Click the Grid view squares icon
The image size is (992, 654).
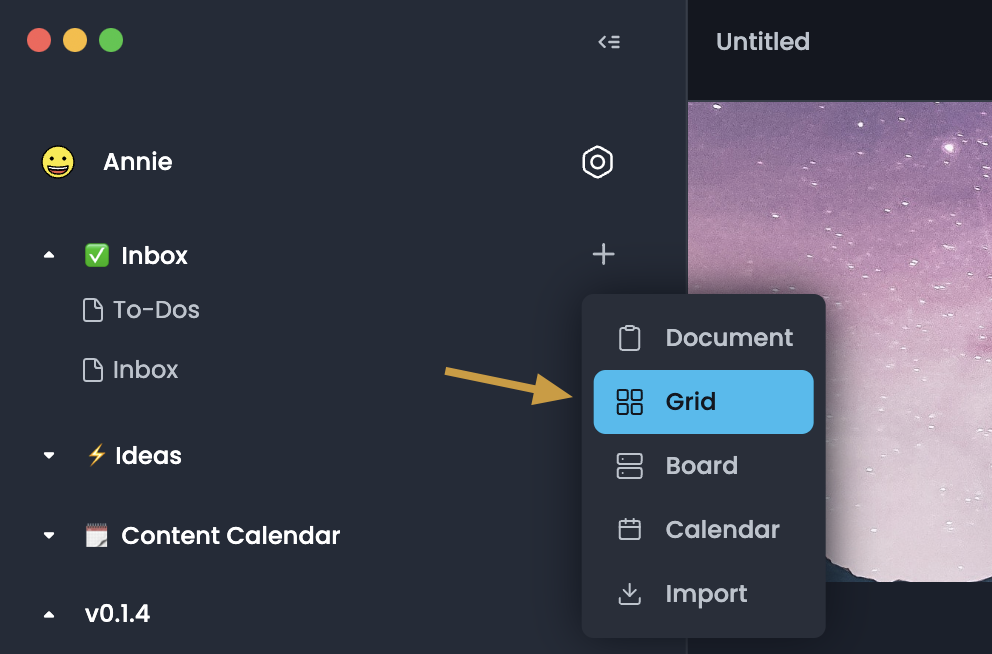click(x=630, y=402)
